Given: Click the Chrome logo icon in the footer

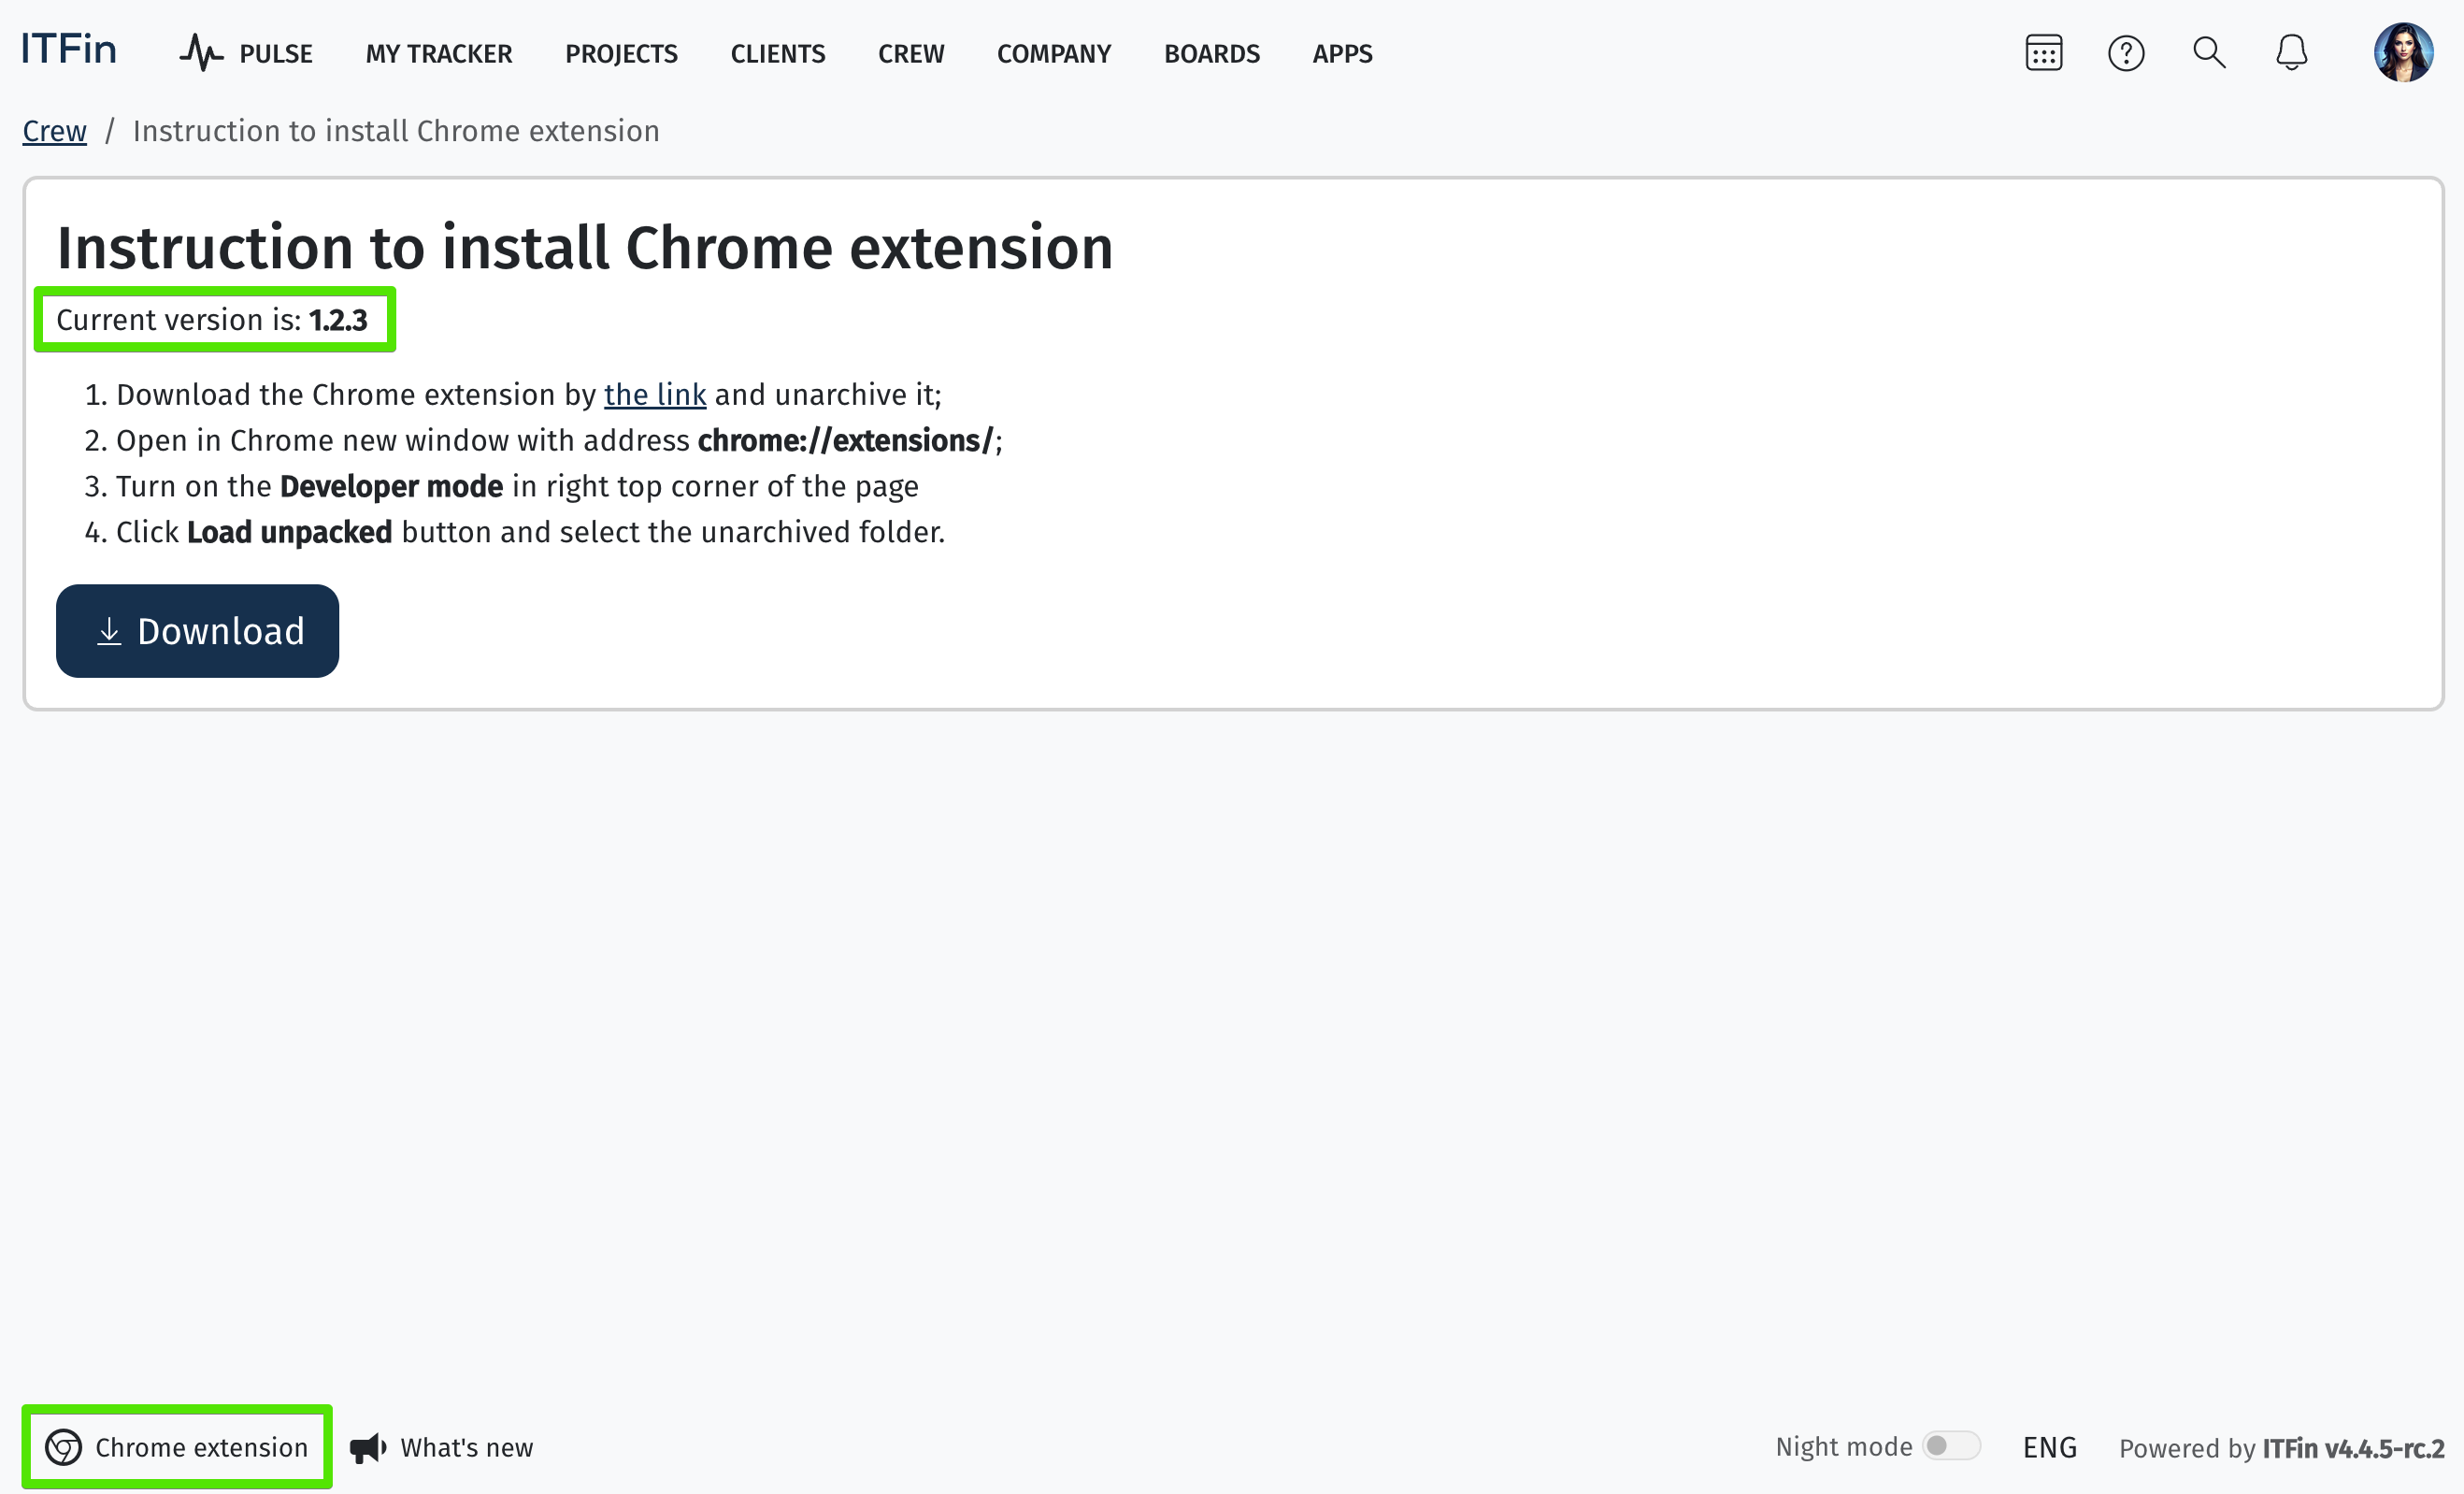Looking at the screenshot, I should pos(64,1447).
